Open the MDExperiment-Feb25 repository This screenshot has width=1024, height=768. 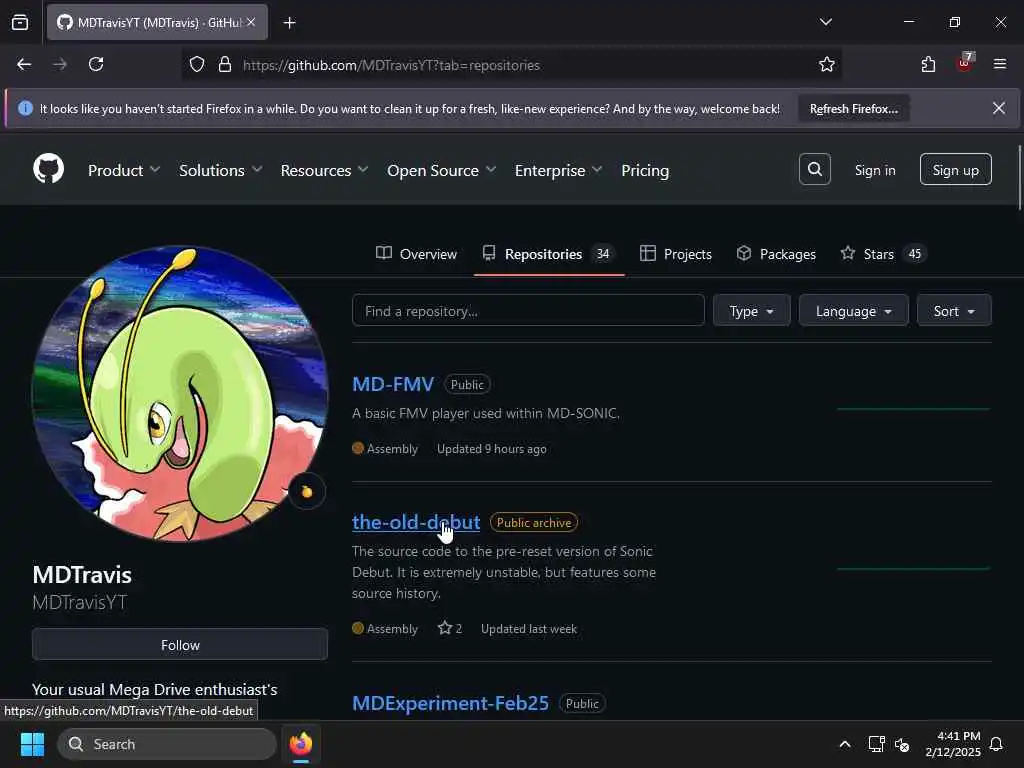451,703
